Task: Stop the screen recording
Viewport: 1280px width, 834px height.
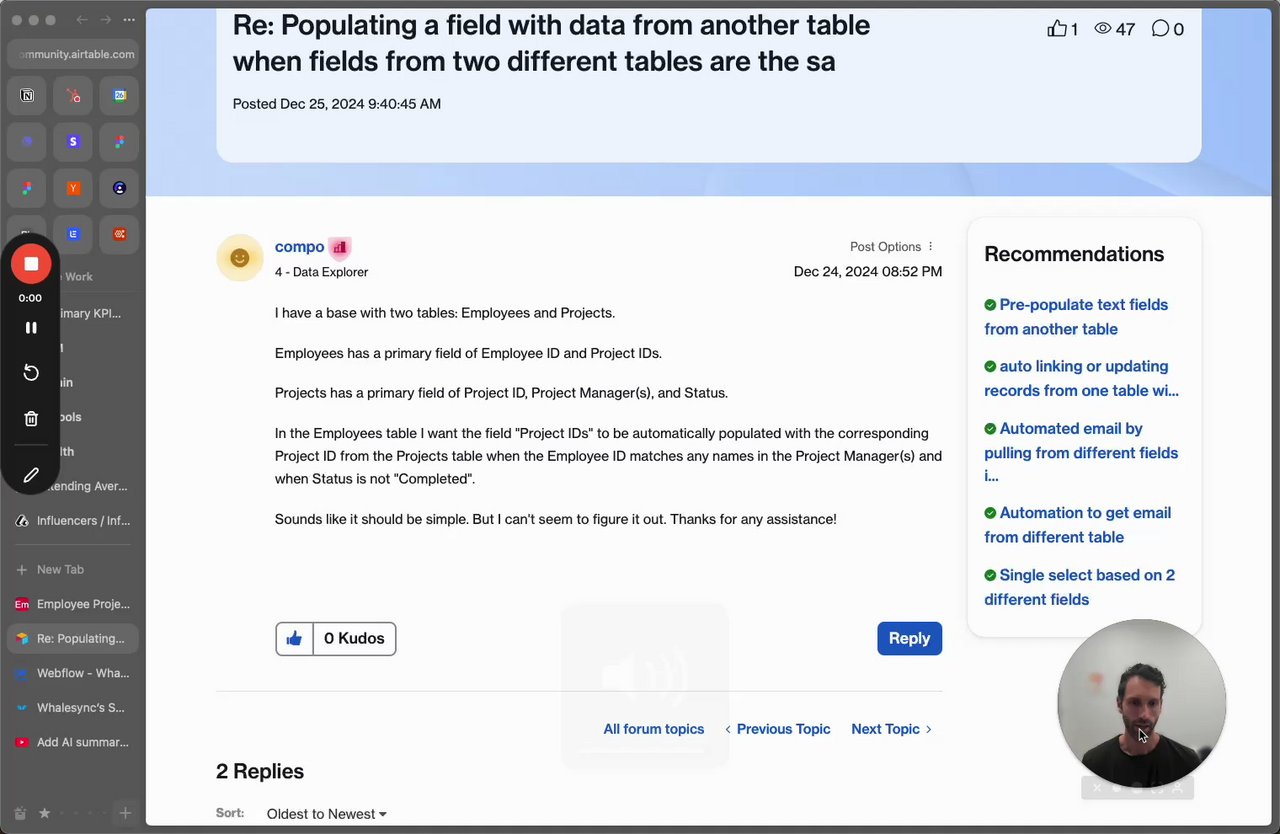Action: 31,264
